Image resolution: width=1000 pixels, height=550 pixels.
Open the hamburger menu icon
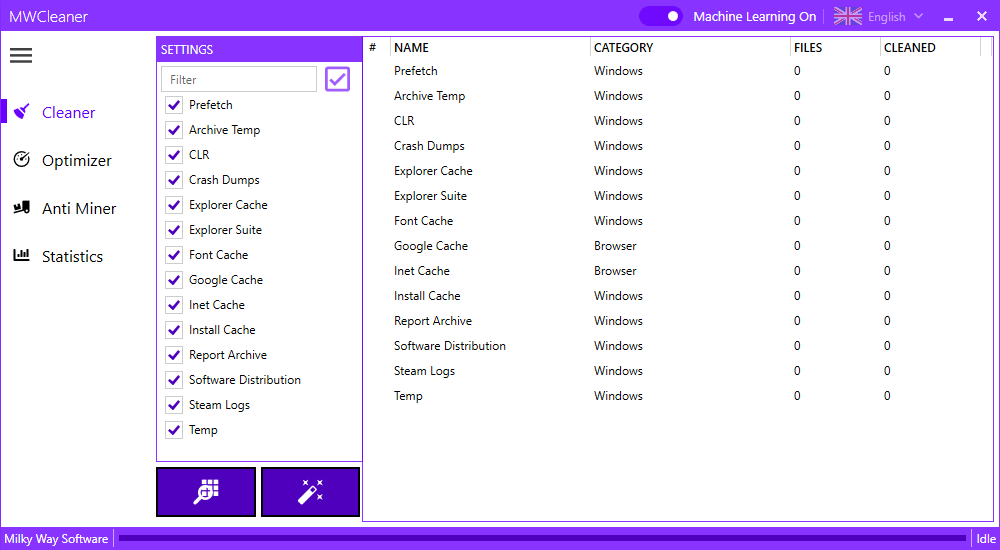[x=21, y=56]
